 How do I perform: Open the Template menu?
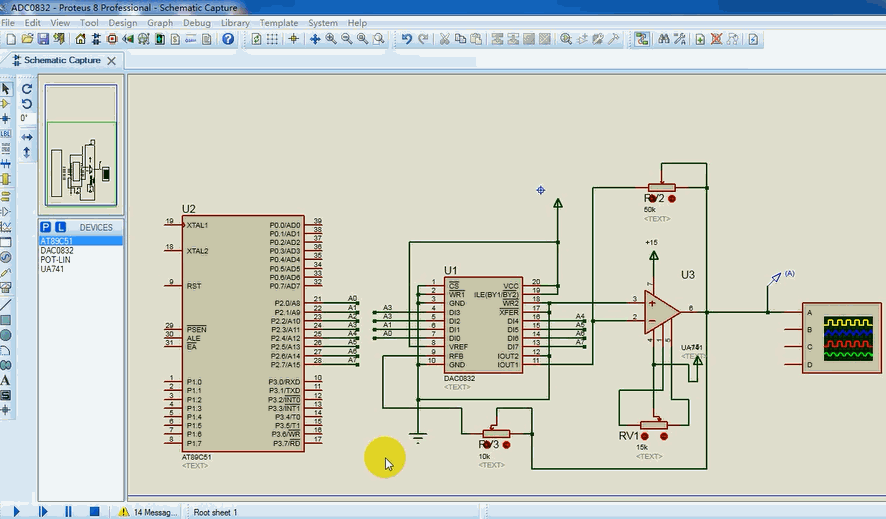pyautogui.click(x=279, y=23)
